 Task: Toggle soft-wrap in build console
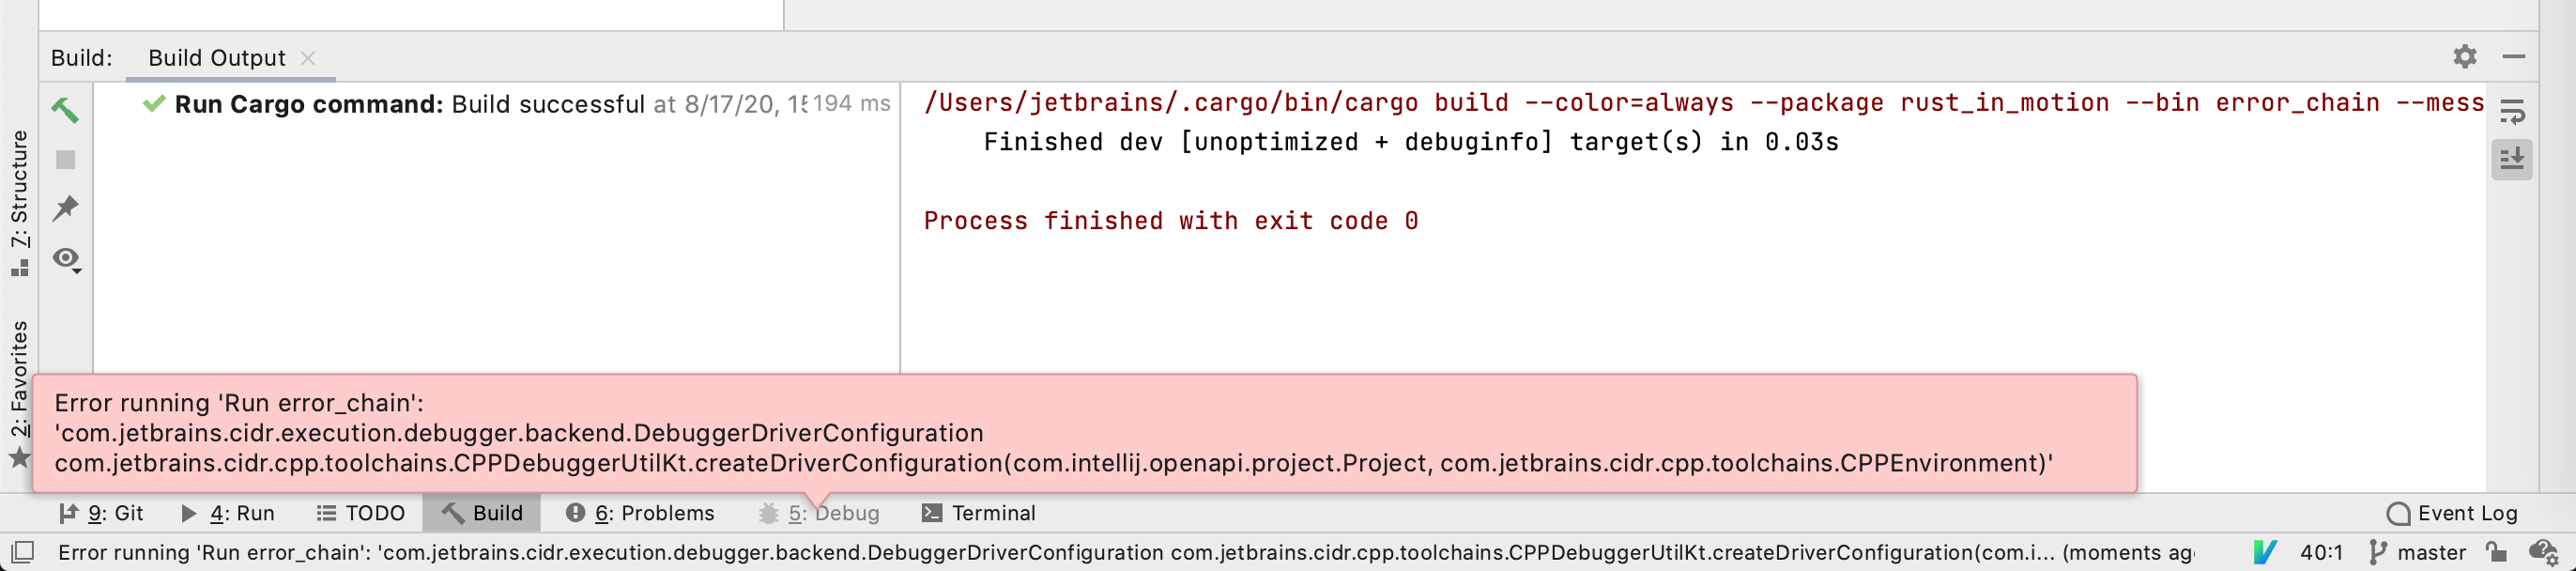(x=2515, y=110)
